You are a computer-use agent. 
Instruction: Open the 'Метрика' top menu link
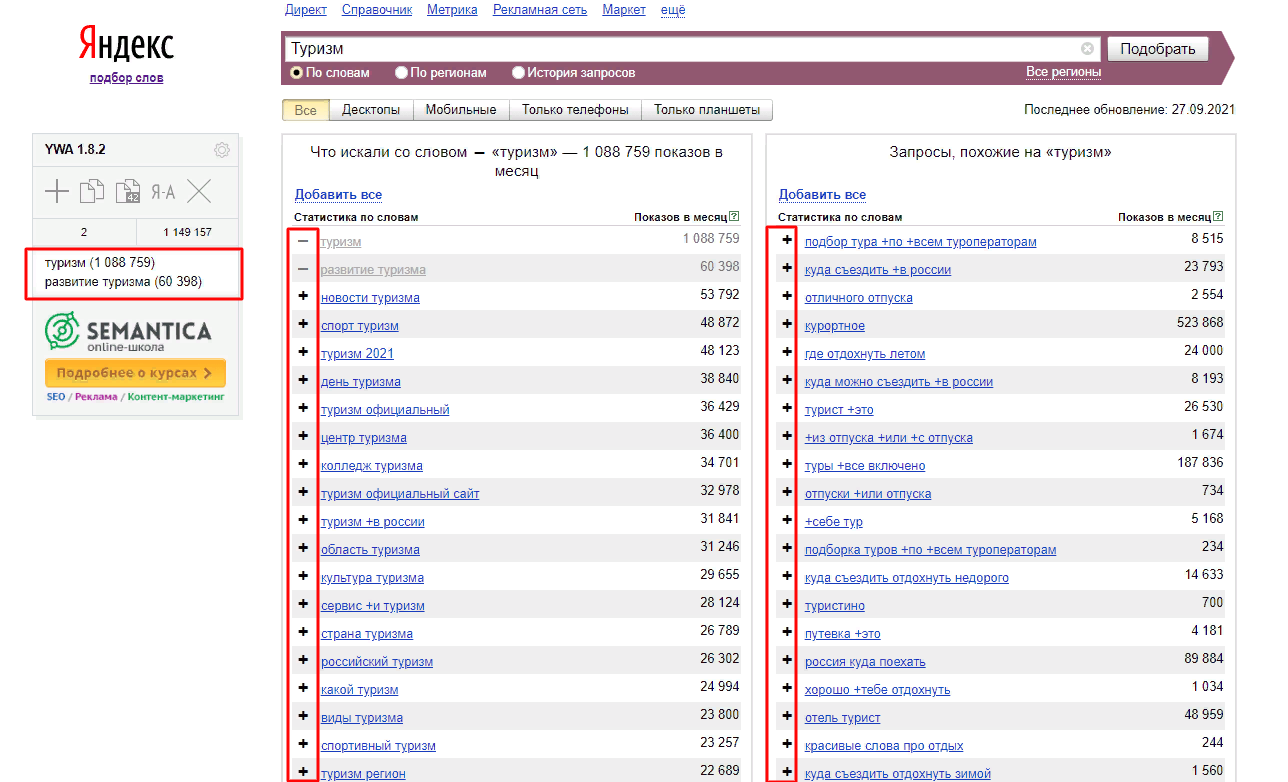pyautogui.click(x=452, y=10)
